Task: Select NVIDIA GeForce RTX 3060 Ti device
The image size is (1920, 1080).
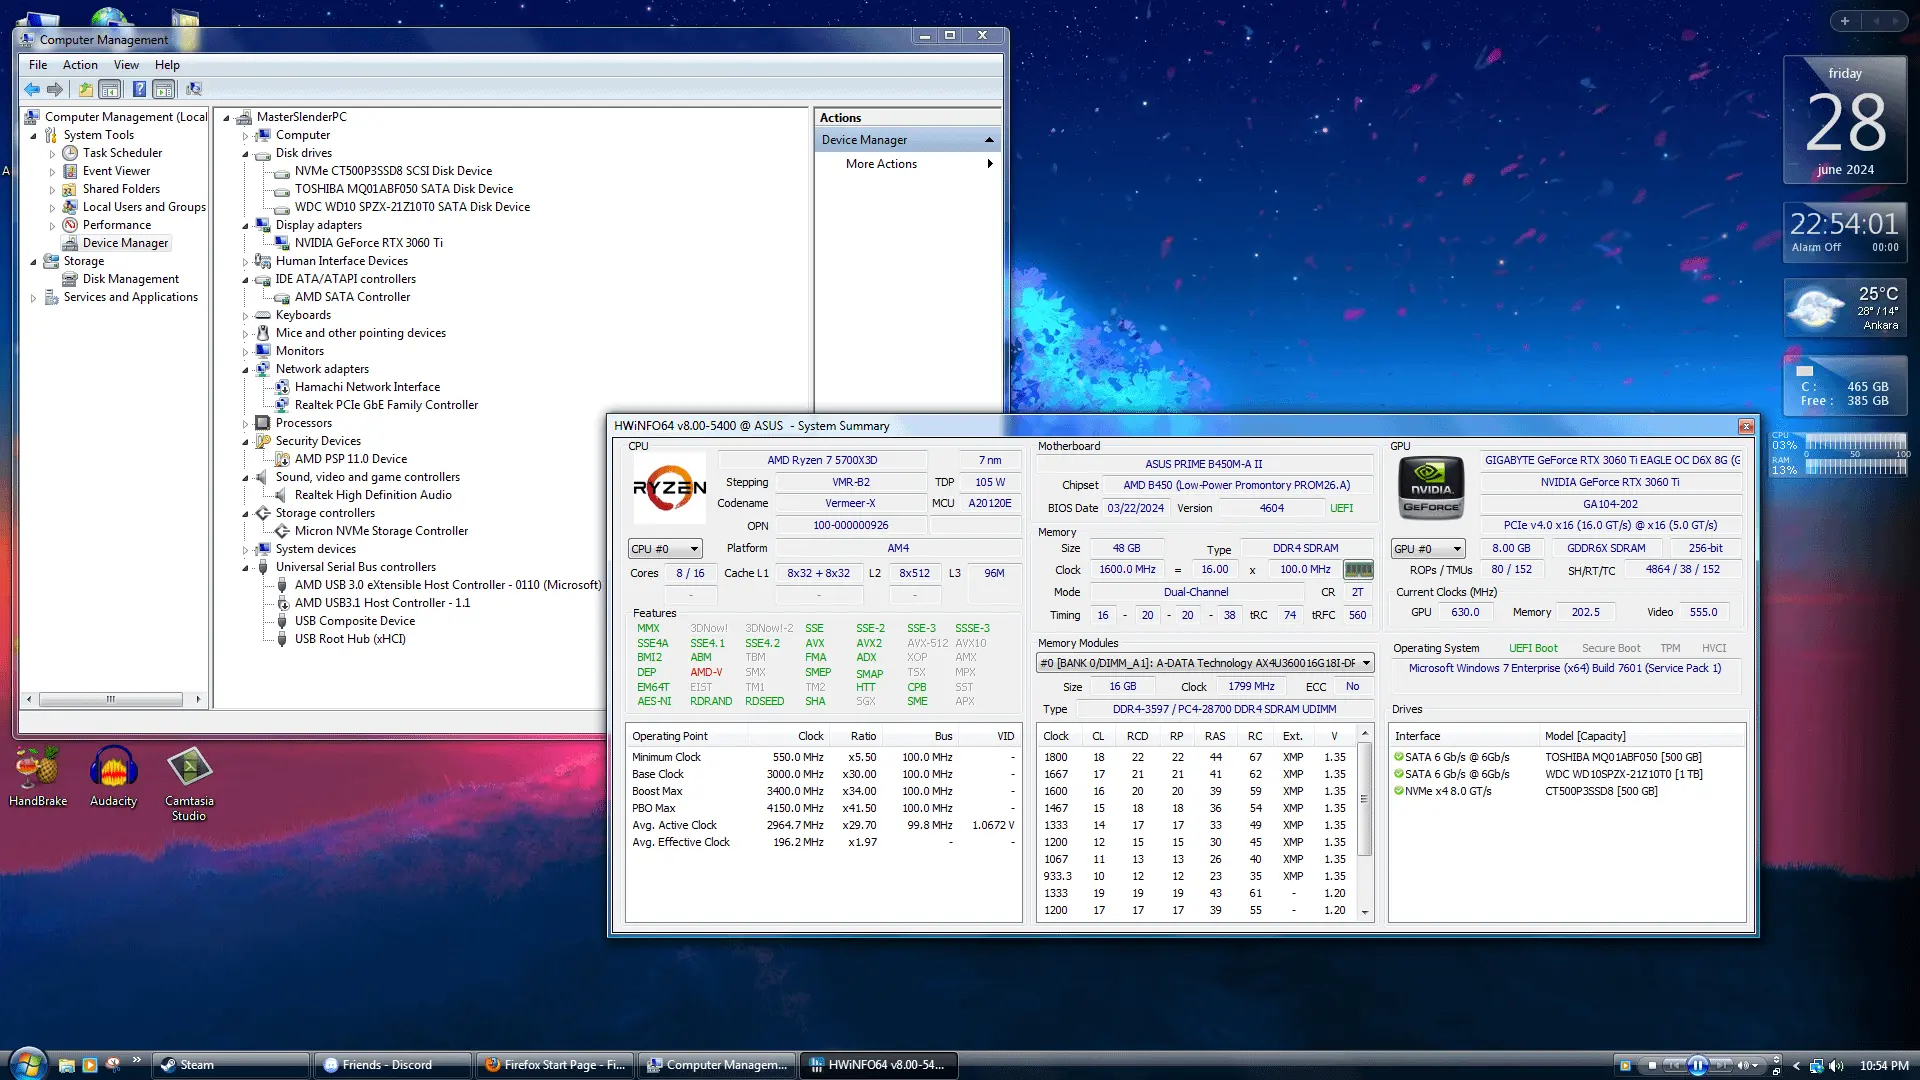Action: (x=368, y=243)
